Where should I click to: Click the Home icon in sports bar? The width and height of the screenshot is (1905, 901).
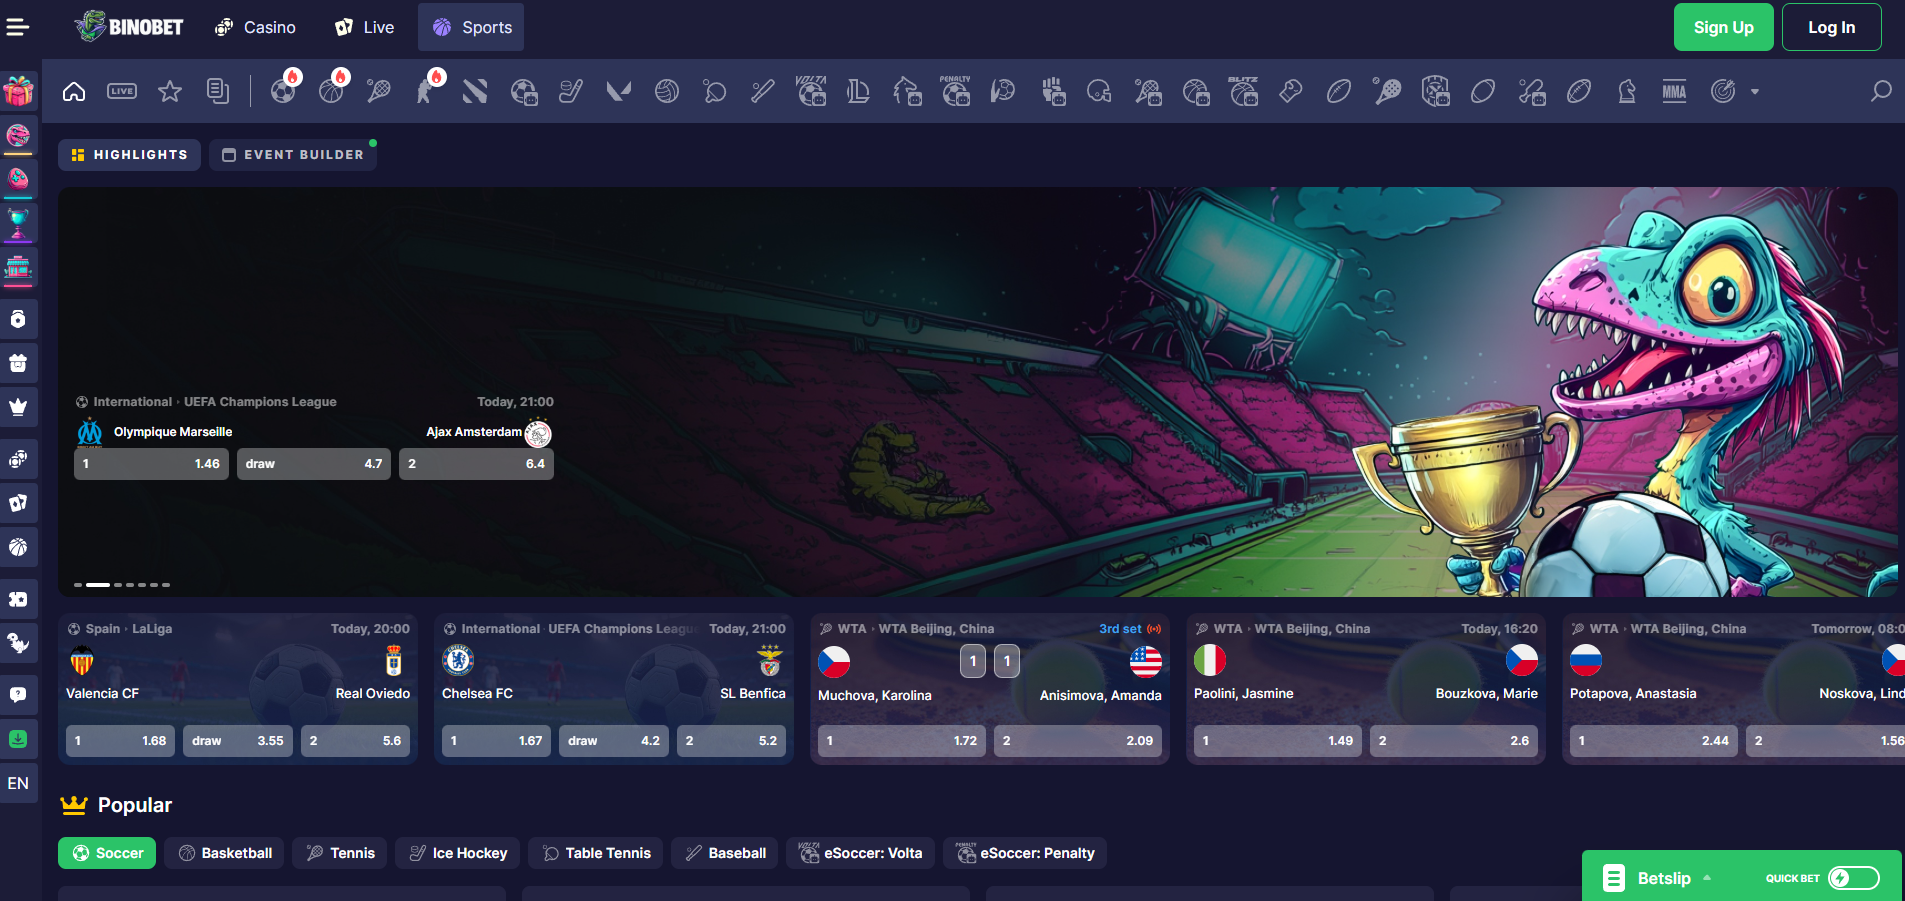pyautogui.click(x=74, y=92)
